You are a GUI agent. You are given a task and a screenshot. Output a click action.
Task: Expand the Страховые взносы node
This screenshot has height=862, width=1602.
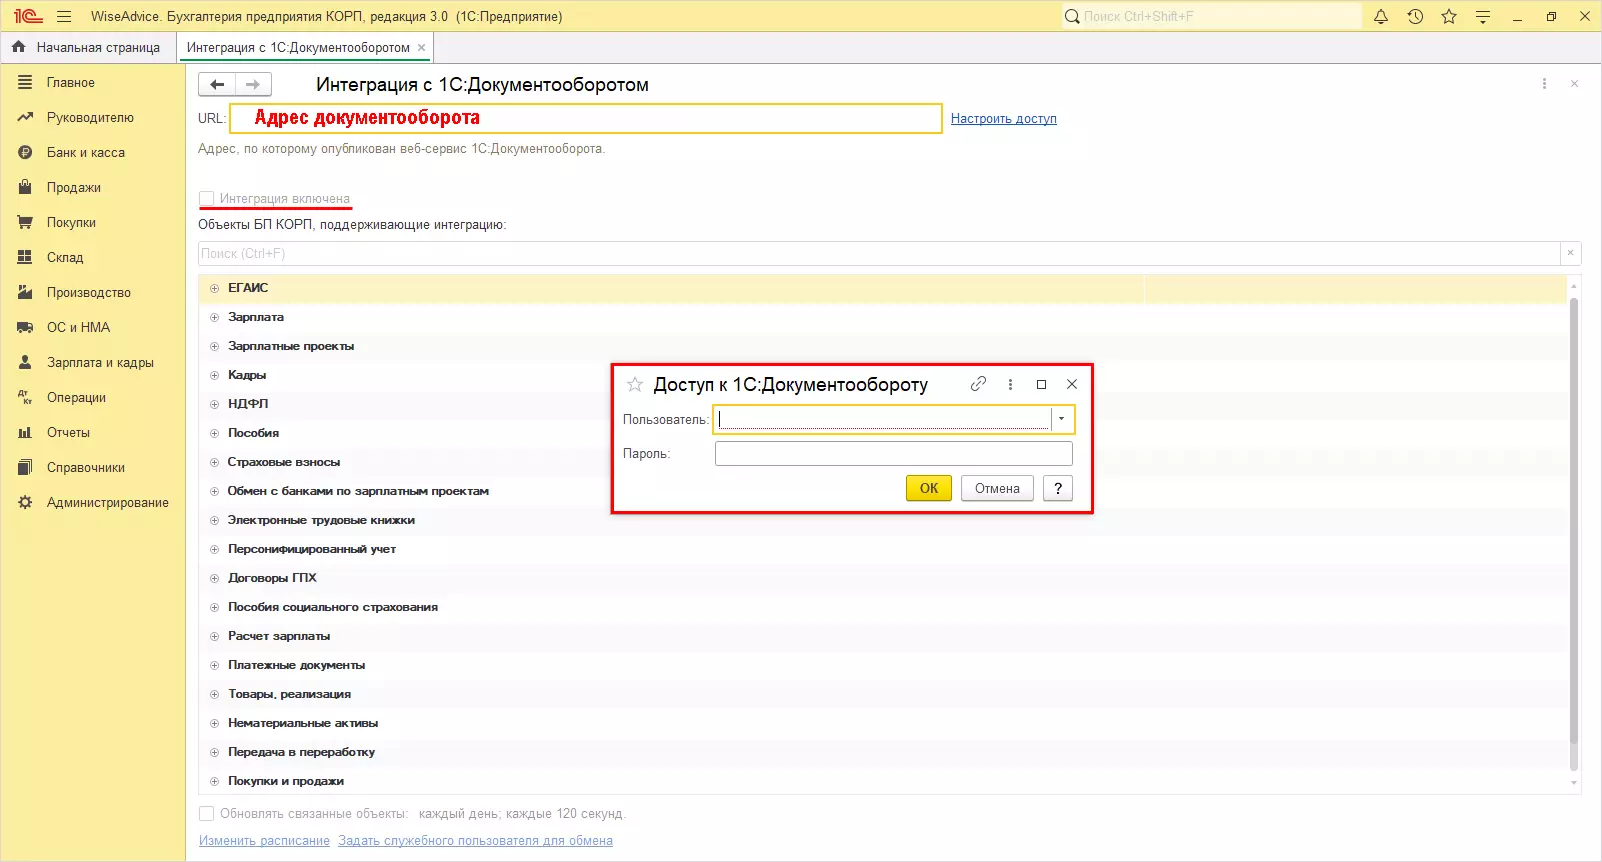point(214,462)
